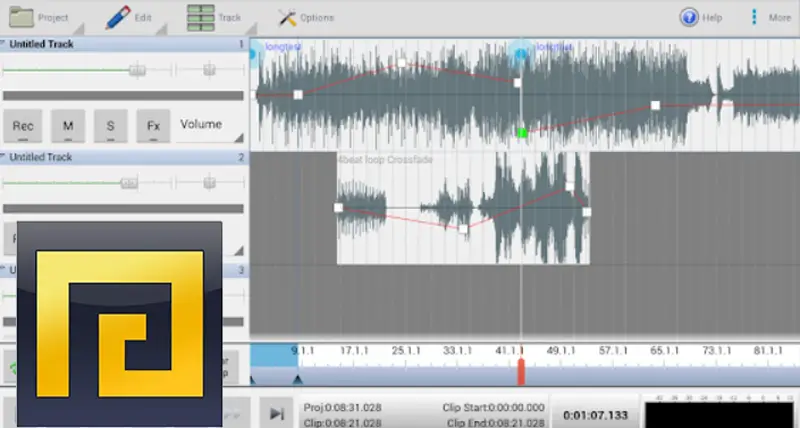
Task: Open track 2 automation dropdown corner arrow
Action: [x=238, y=250]
